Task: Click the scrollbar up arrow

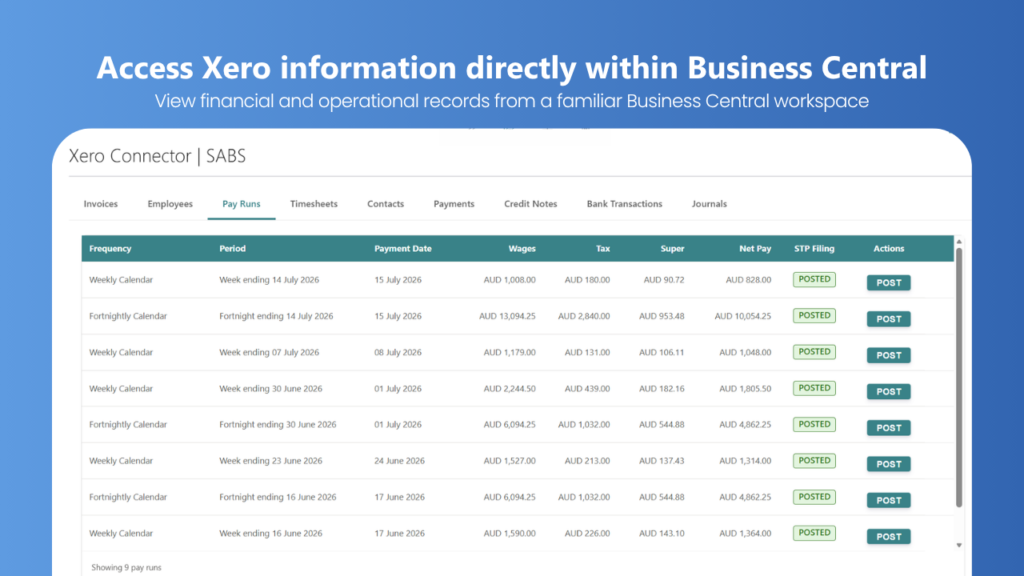Action: pyautogui.click(x=959, y=242)
